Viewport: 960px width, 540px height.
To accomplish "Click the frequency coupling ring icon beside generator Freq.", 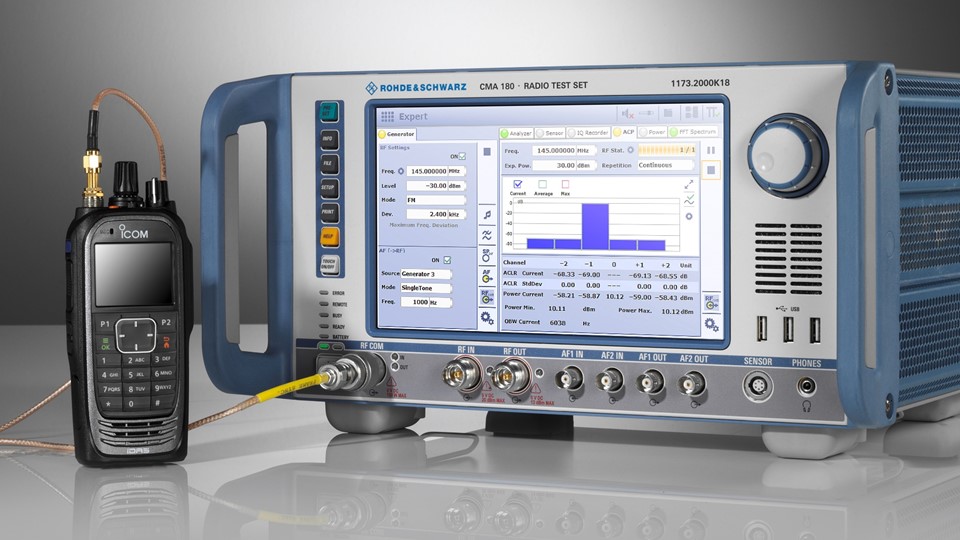I will point(401,171).
